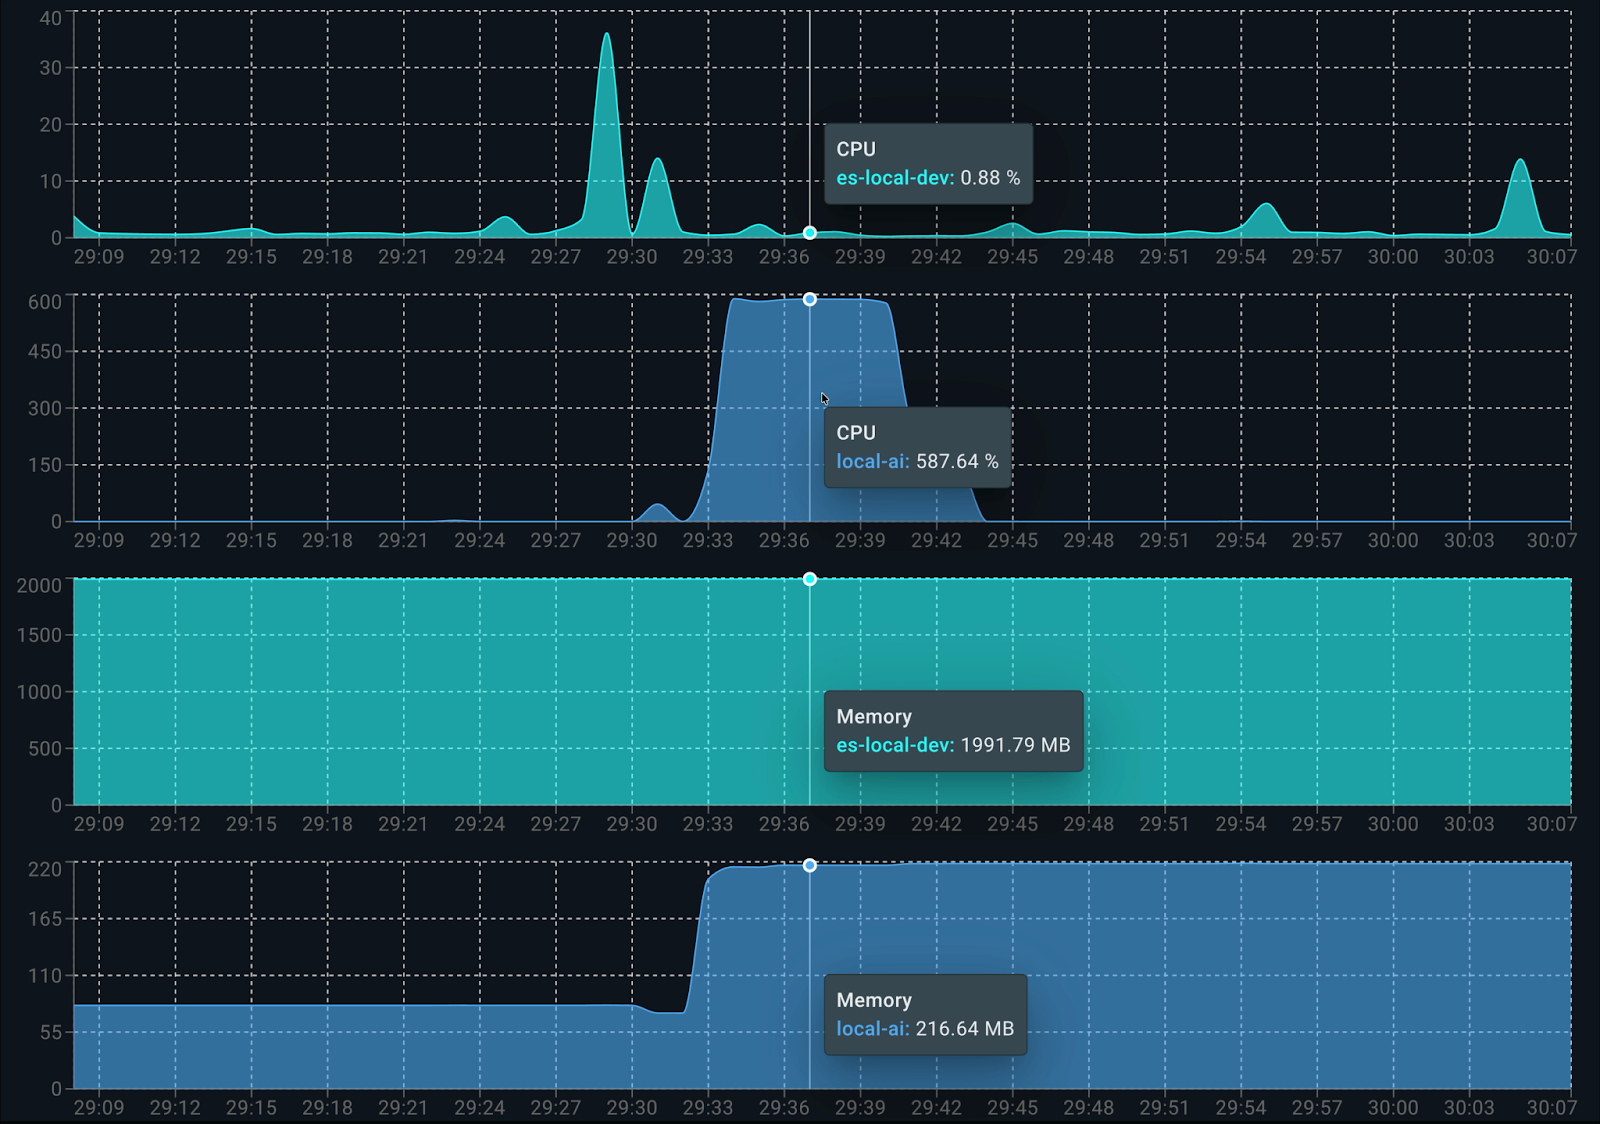This screenshot has height=1124, width=1600.
Task: Click the CPU tooltip showing es-local-dev 0.88 %
Action: click(928, 164)
